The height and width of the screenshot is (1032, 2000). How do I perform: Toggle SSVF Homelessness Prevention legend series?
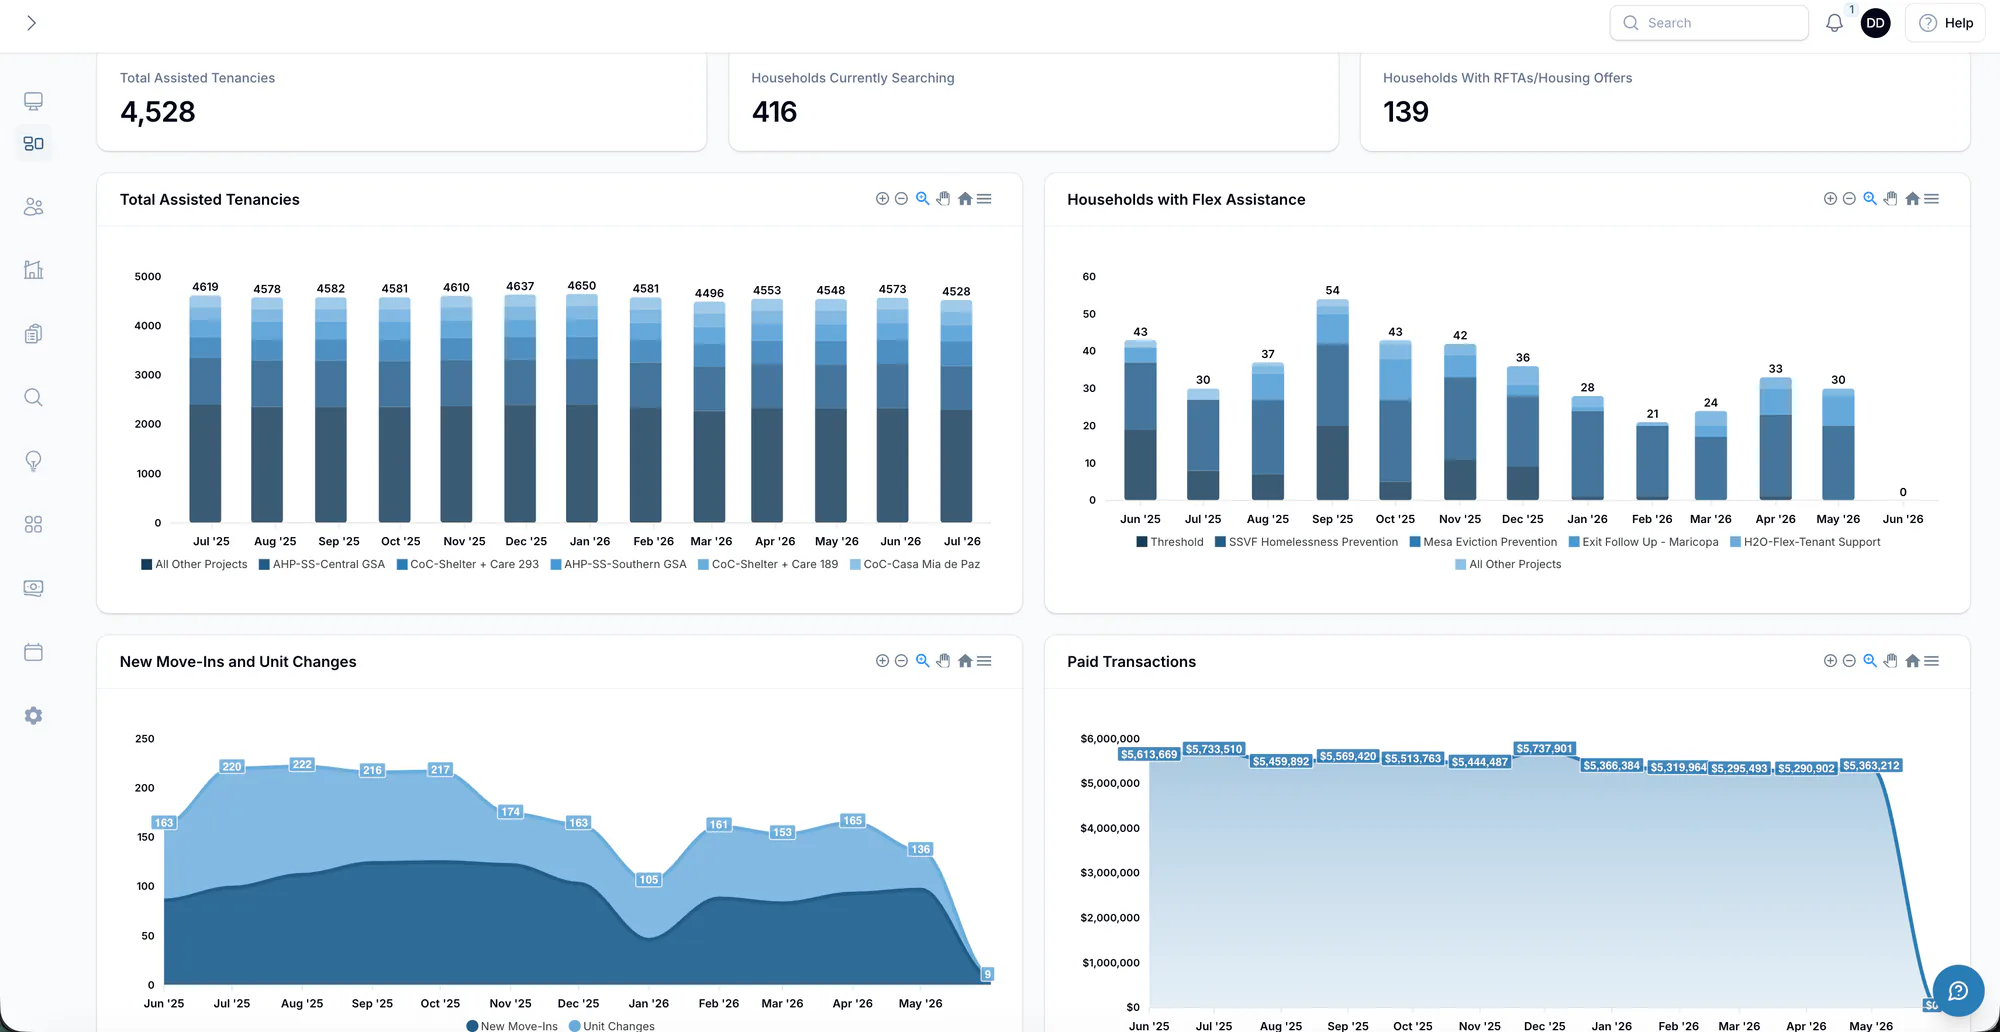(1307, 542)
